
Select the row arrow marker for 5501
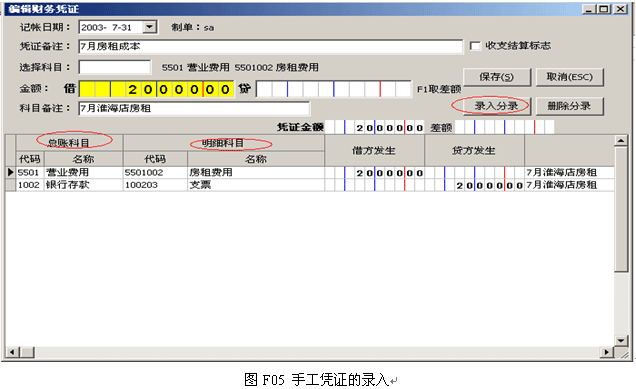[11, 172]
